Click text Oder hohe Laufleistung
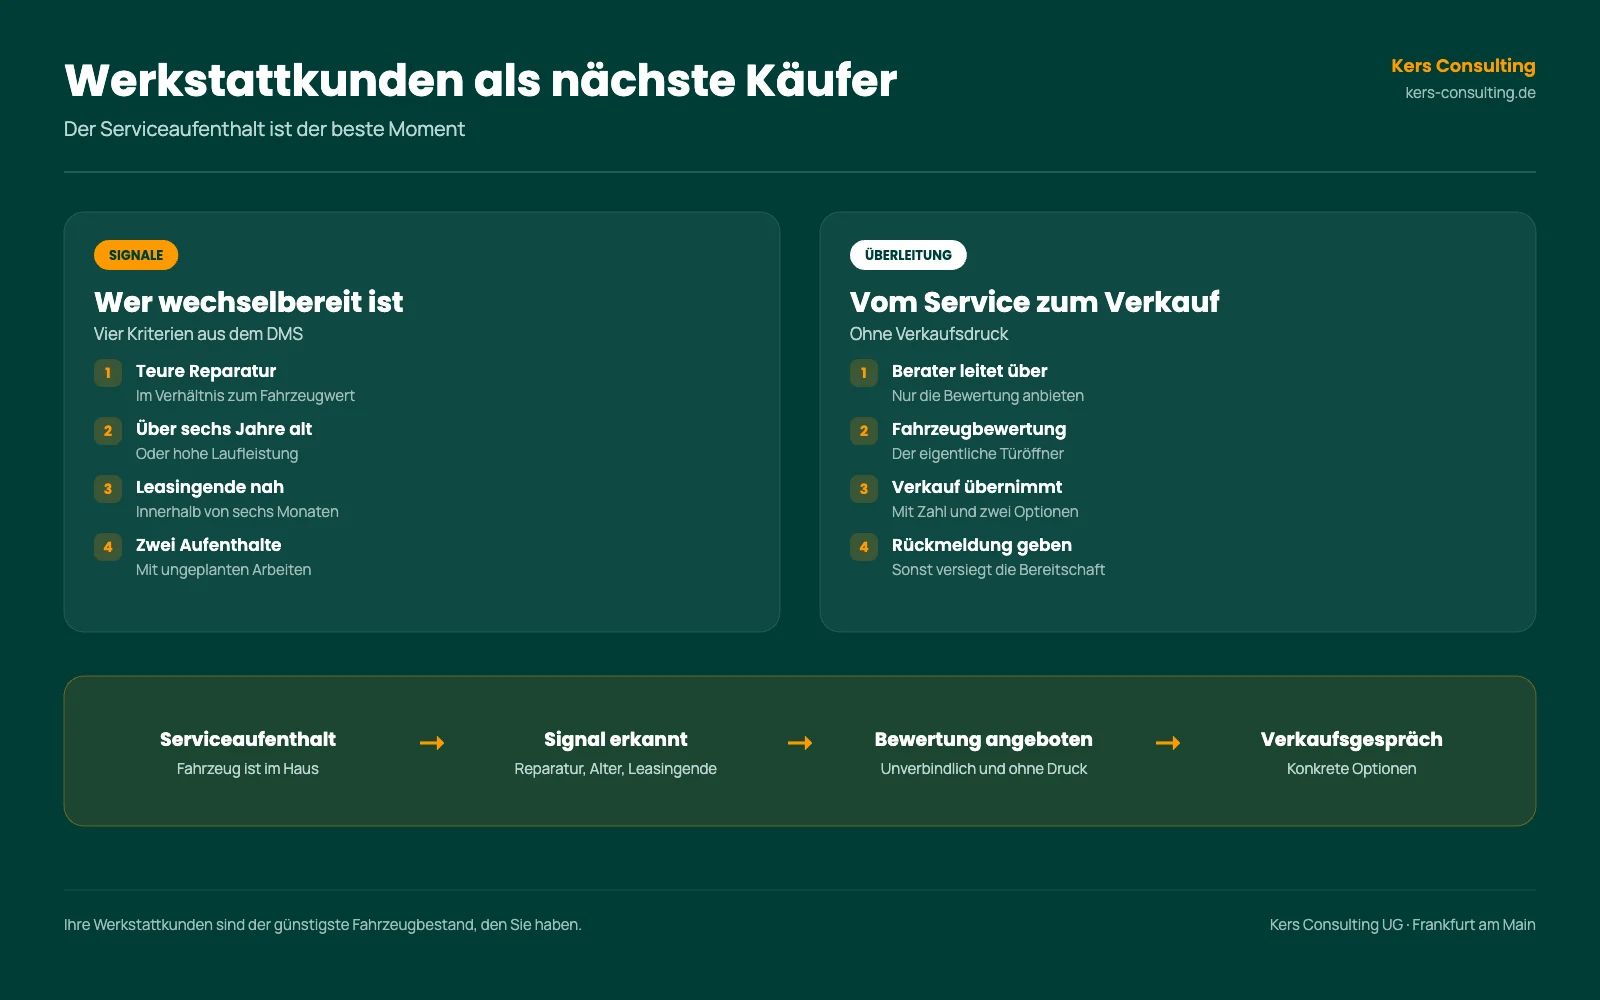The height and width of the screenshot is (1000, 1600). (217, 454)
